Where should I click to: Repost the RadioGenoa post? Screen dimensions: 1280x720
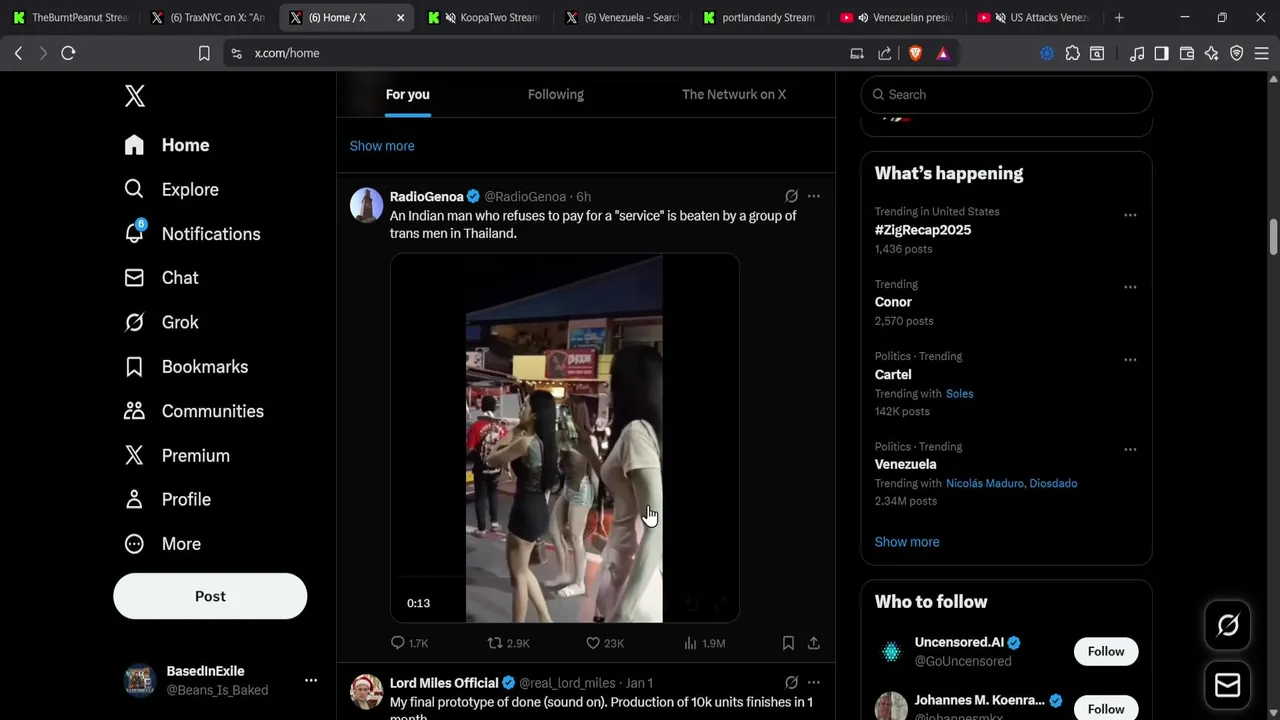508,643
